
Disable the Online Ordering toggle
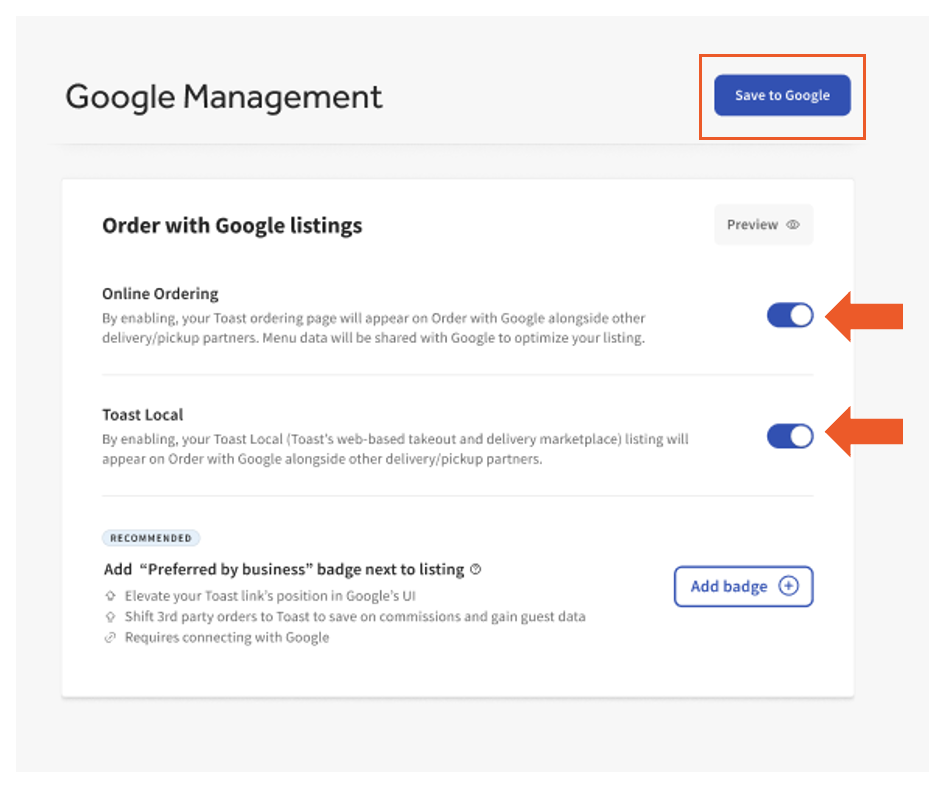pos(790,316)
